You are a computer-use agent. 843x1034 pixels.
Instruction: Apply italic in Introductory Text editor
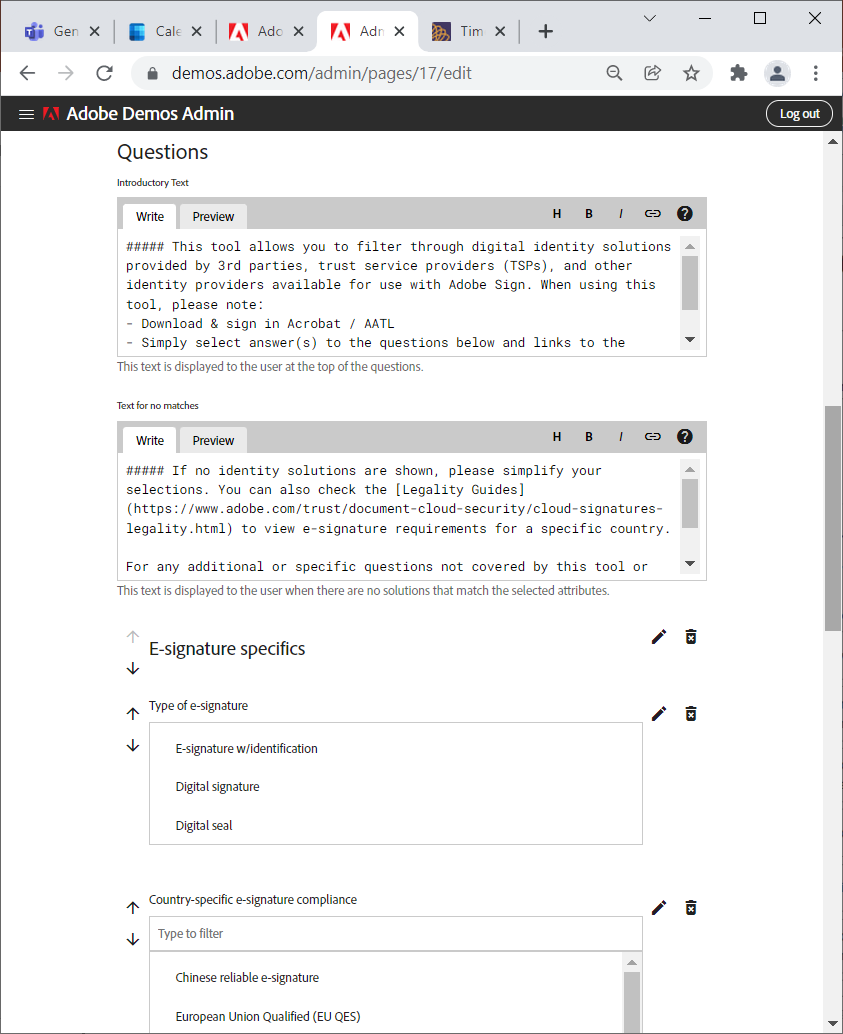[621, 214]
